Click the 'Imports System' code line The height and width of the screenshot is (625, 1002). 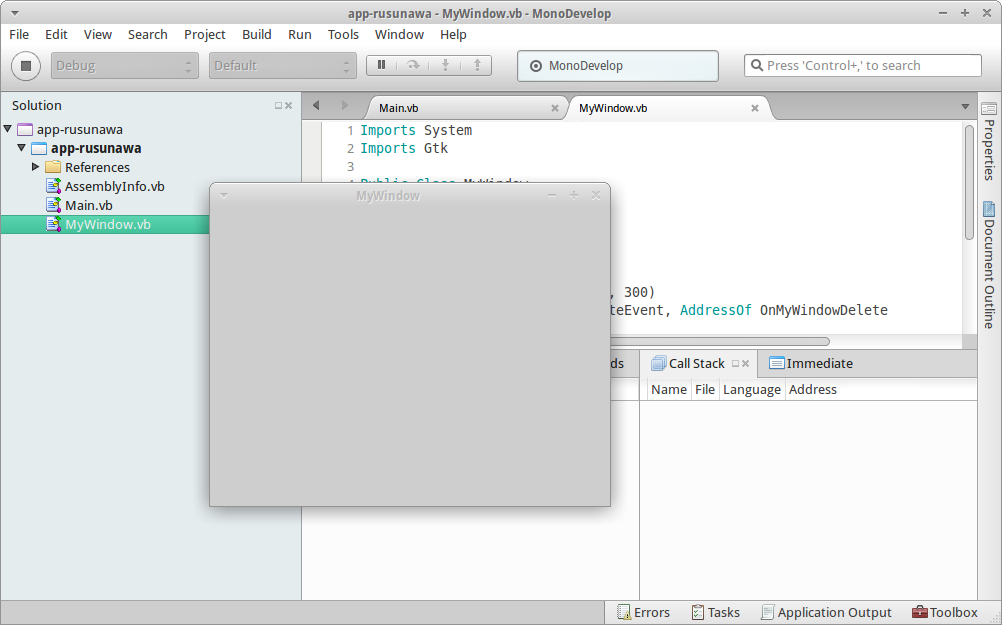[x=416, y=130]
